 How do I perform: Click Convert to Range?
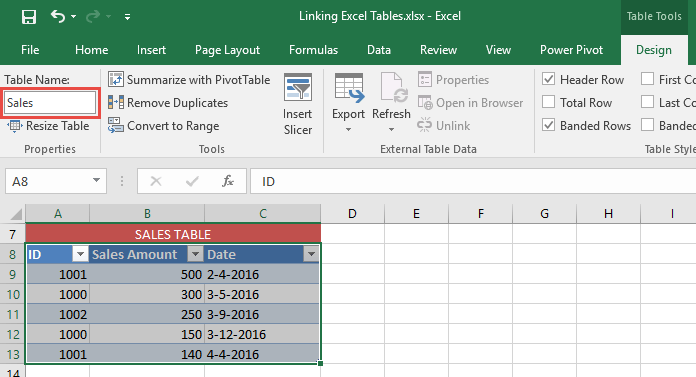(164, 126)
